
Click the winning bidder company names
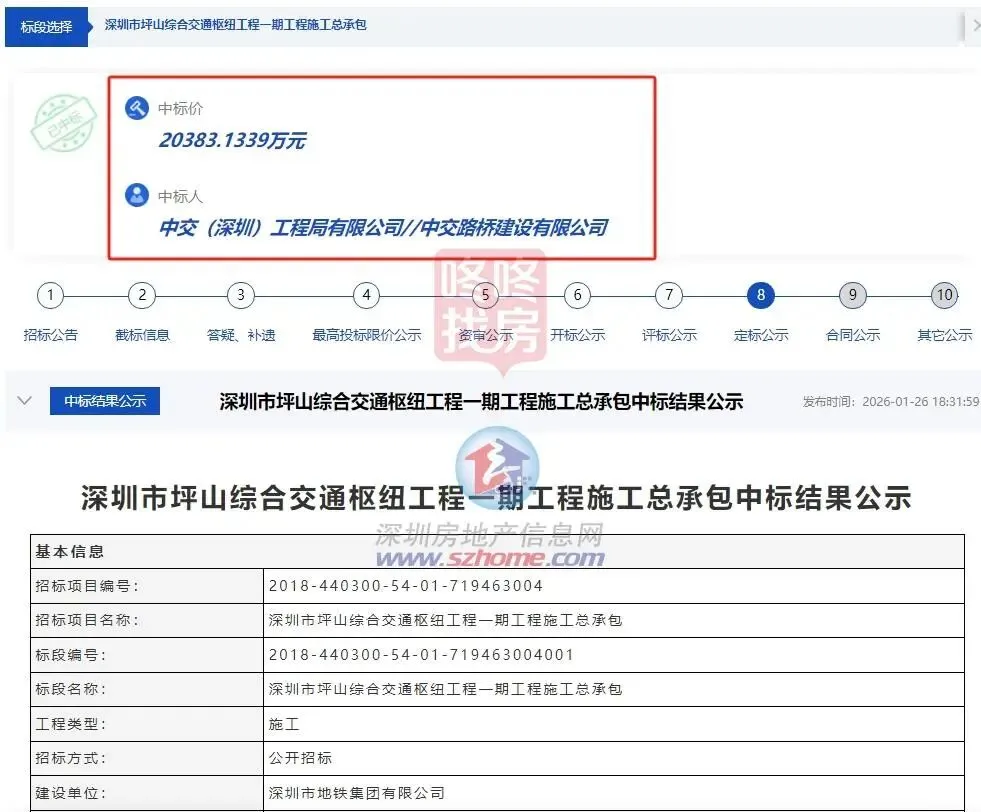coord(383,228)
